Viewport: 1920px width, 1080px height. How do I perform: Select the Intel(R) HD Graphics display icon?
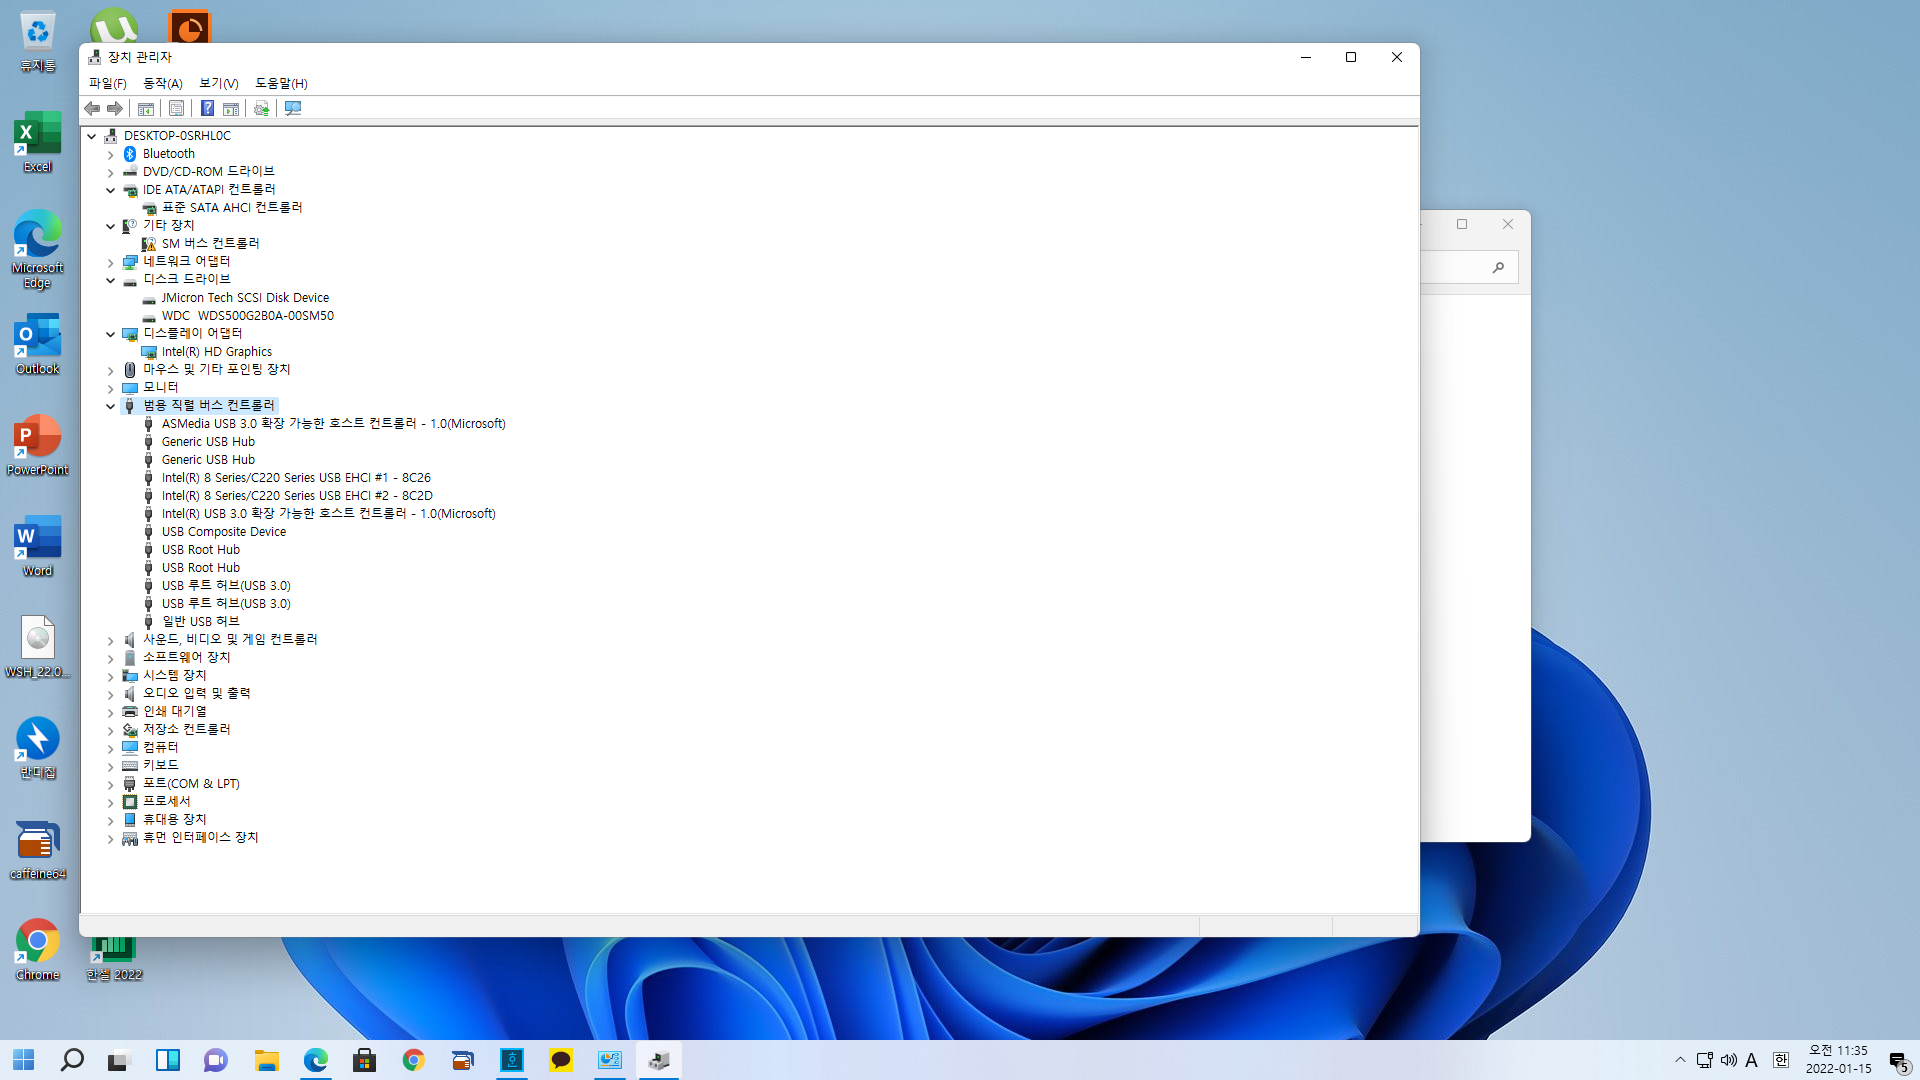coord(149,352)
